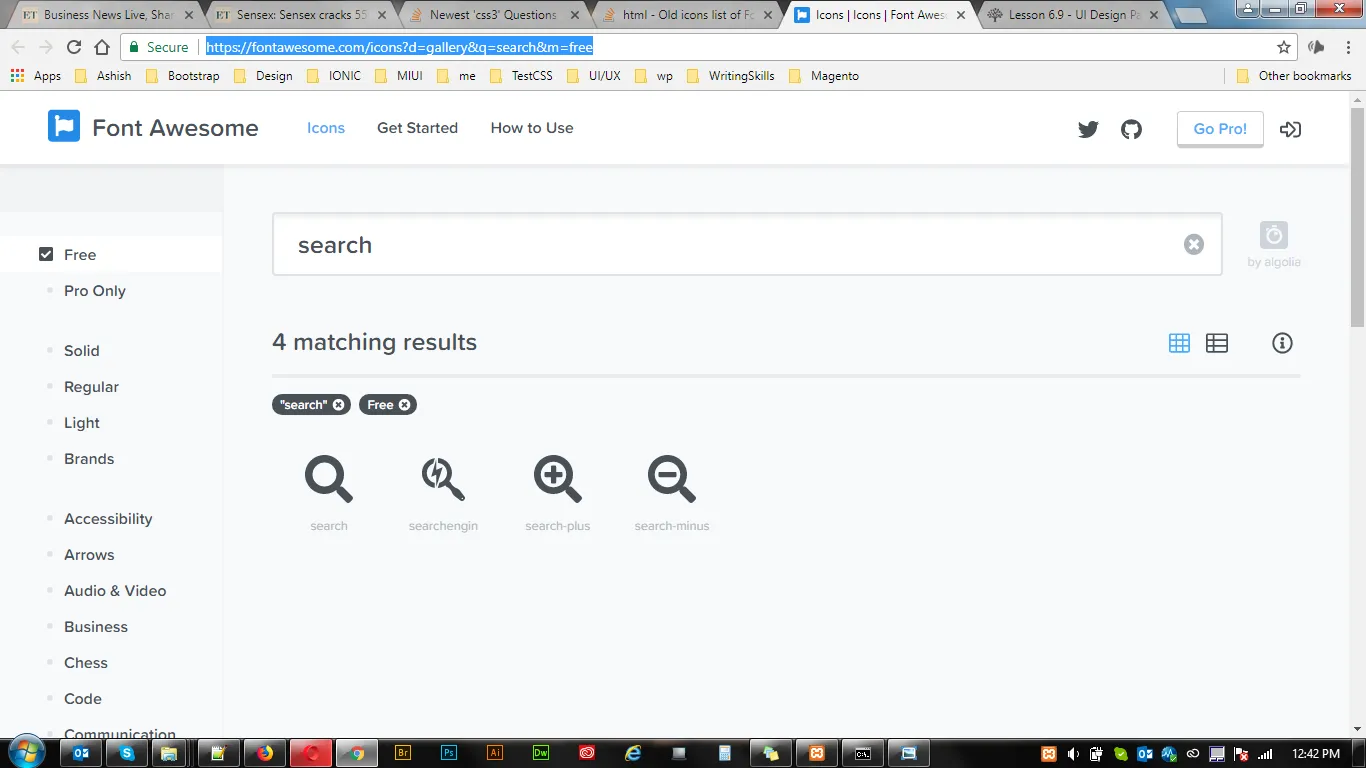
Task: Show the icon info panel
Action: click(1282, 343)
